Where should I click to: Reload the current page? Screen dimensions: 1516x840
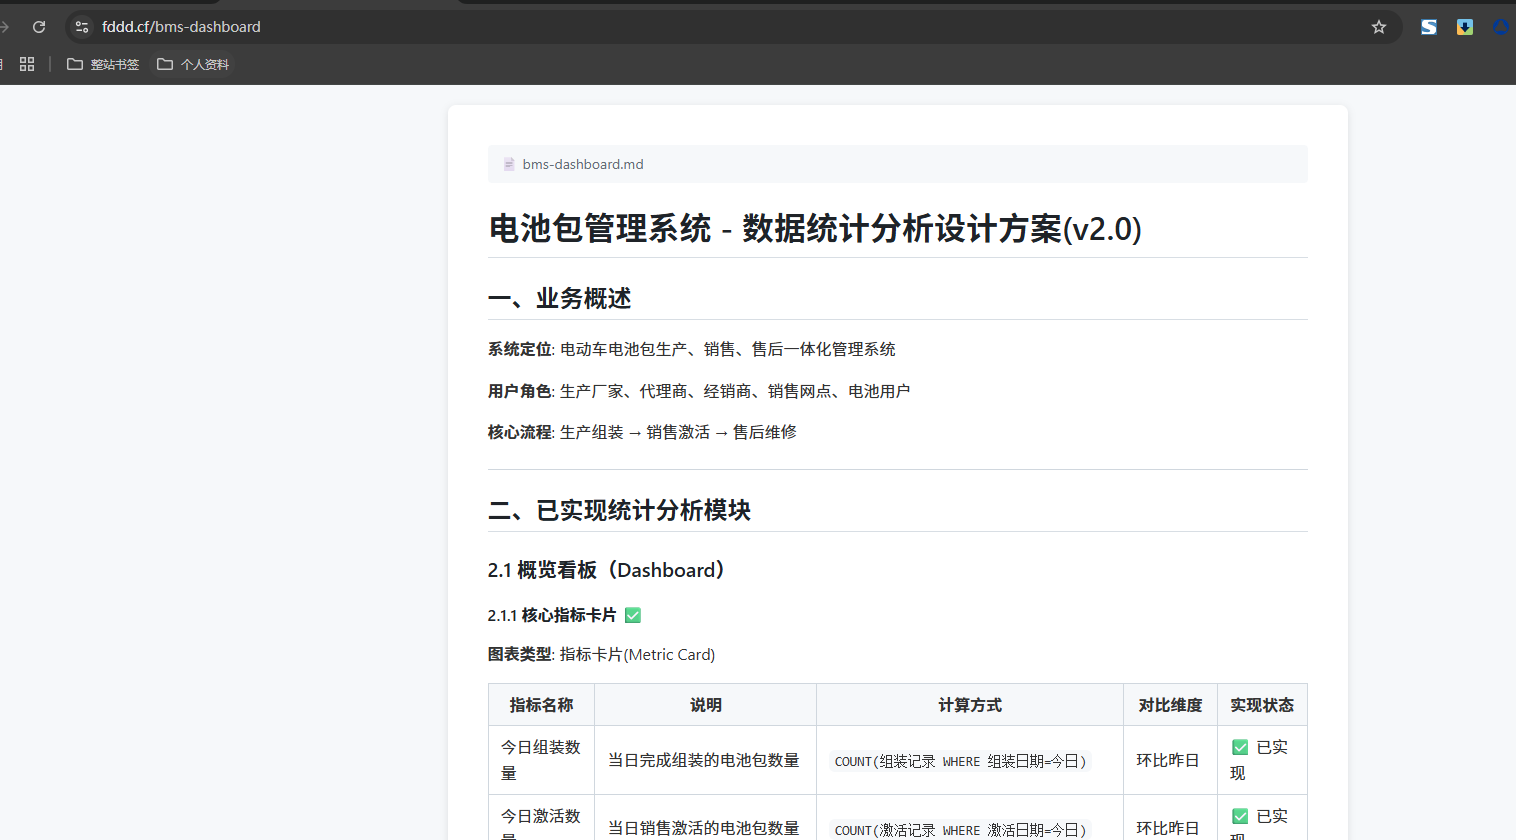(x=39, y=27)
